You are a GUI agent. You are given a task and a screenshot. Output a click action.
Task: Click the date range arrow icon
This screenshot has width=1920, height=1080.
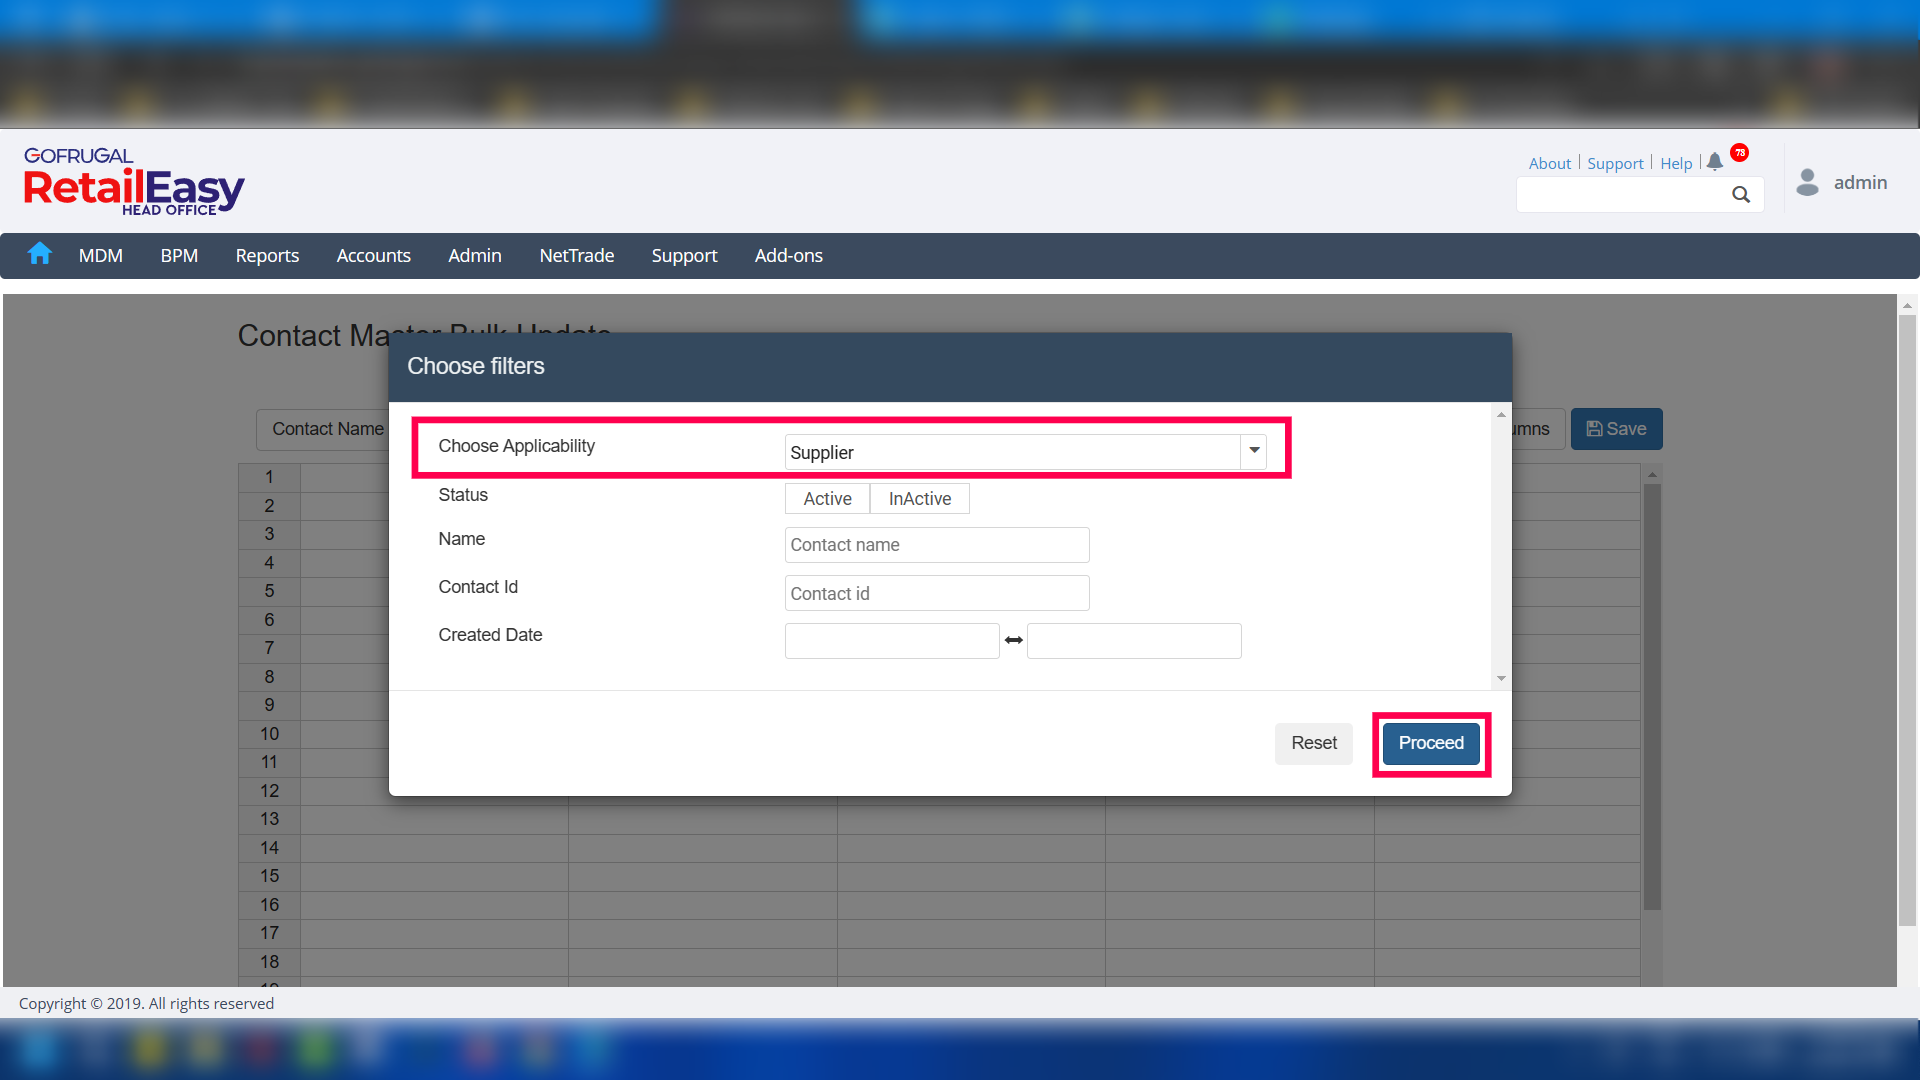[1013, 640]
